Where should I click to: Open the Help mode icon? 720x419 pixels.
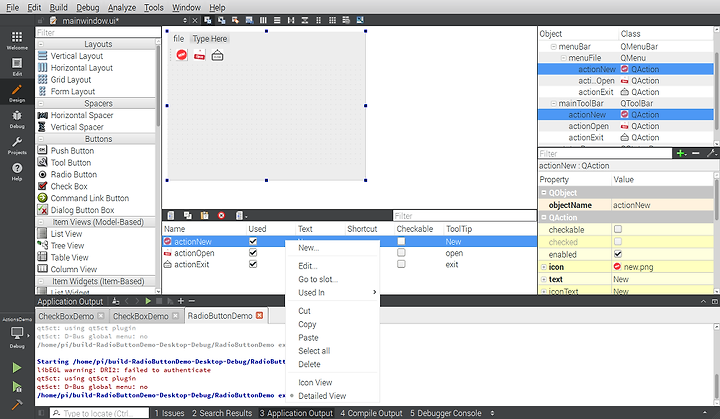point(17,171)
